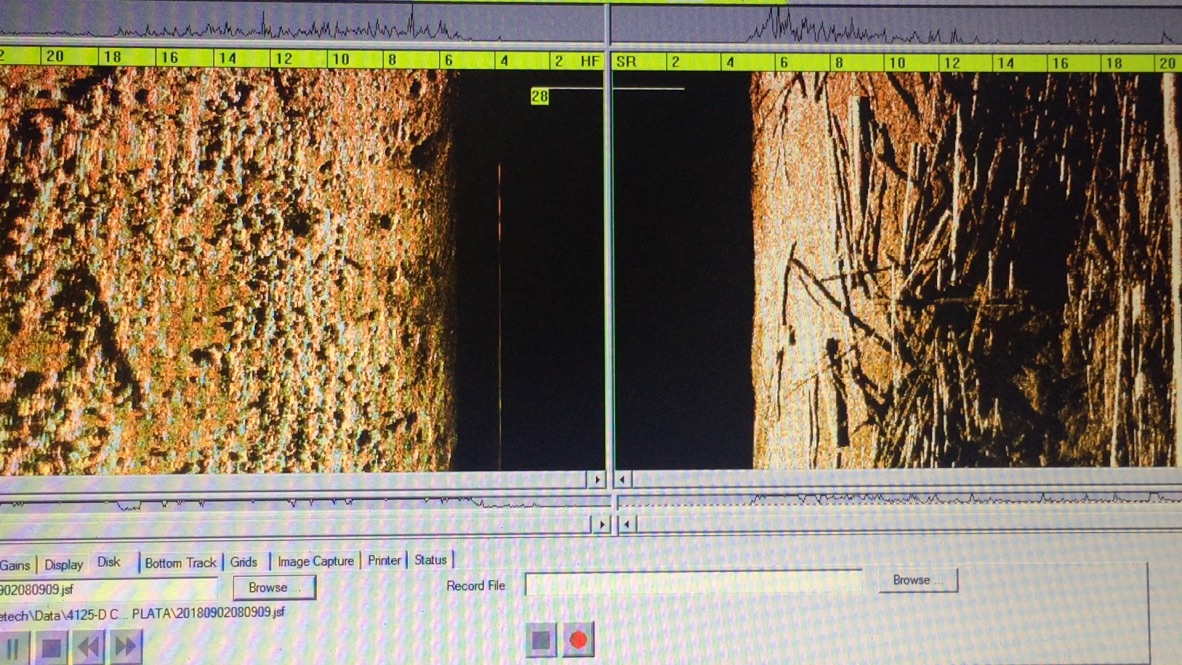The height and width of the screenshot is (665, 1182).
Task: Stop the sonar file playback
Action: click(x=51, y=648)
